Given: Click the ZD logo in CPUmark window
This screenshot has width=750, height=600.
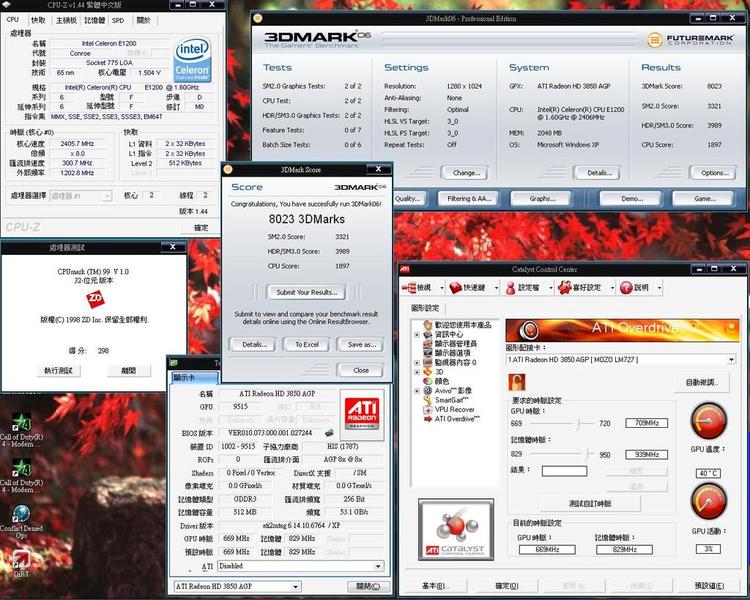Looking at the screenshot, I should pos(95,300).
